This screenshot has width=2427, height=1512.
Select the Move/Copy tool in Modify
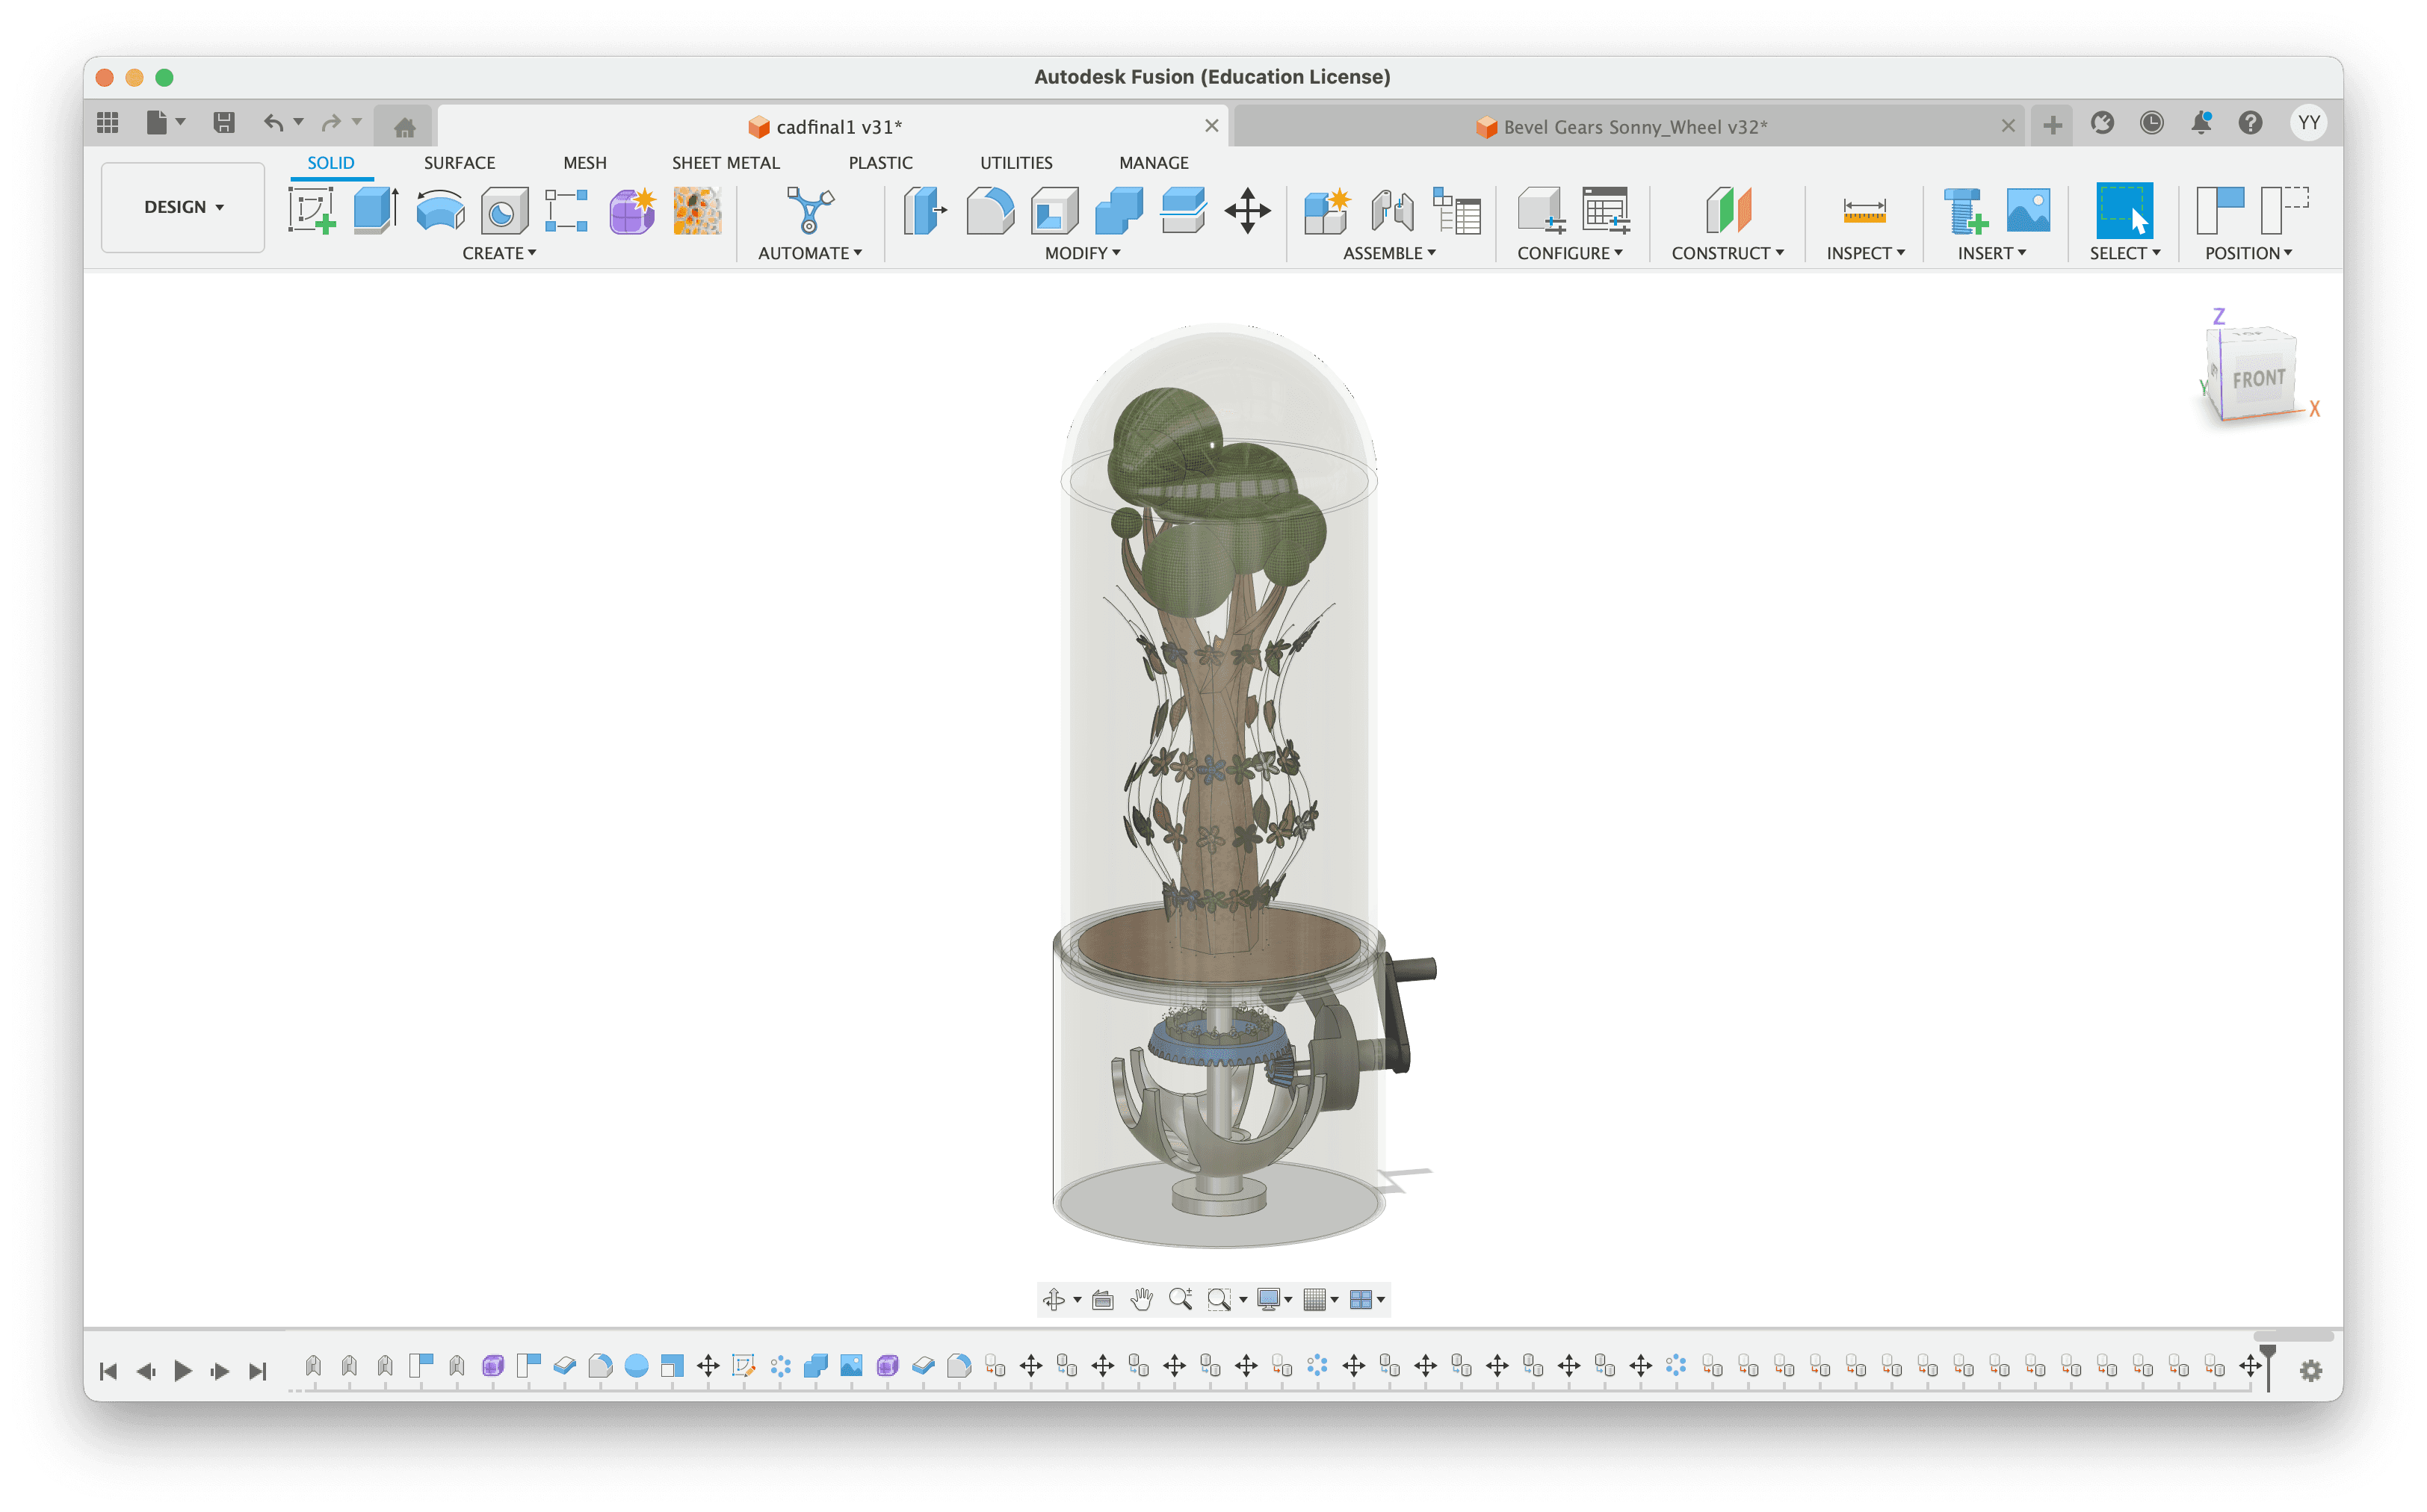1247,211
